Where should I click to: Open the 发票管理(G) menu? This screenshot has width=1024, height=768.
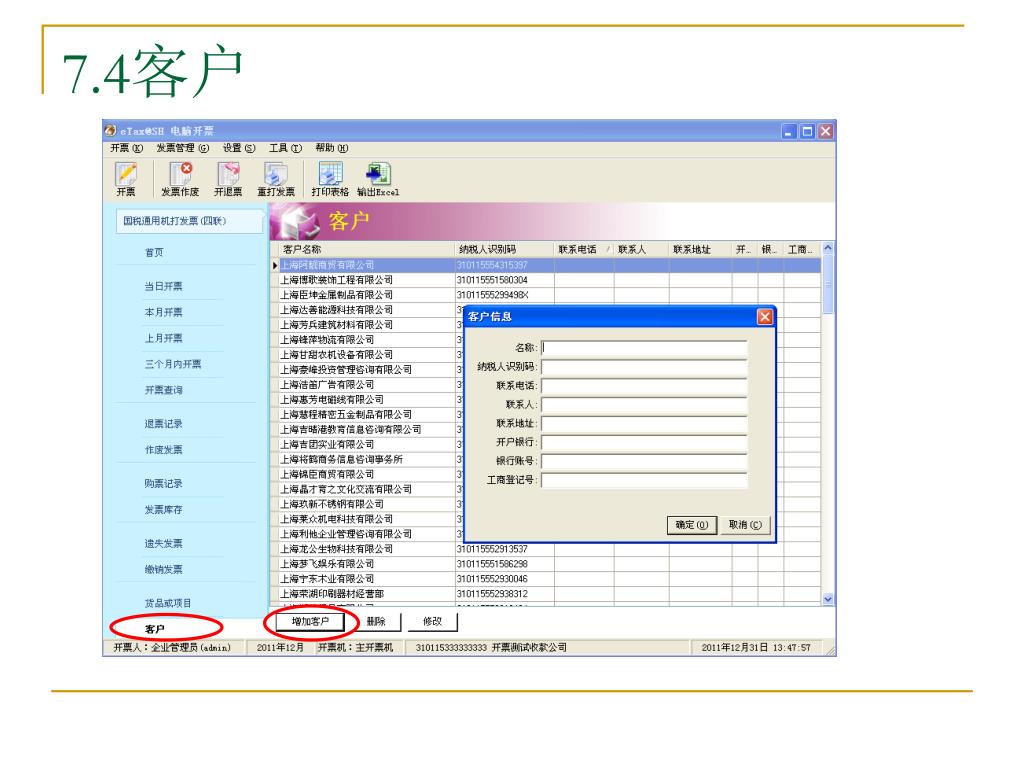pyautogui.click(x=182, y=148)
